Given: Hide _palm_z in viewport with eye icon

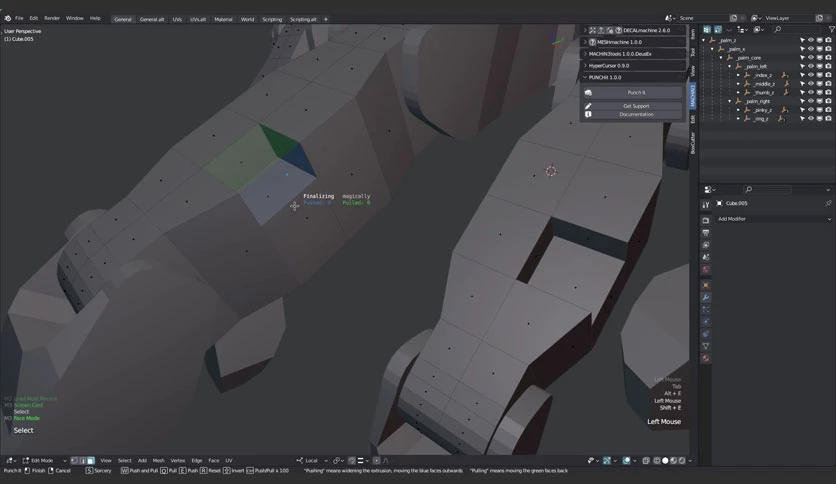Looking at the screenshot, I should tap(811, 41).
